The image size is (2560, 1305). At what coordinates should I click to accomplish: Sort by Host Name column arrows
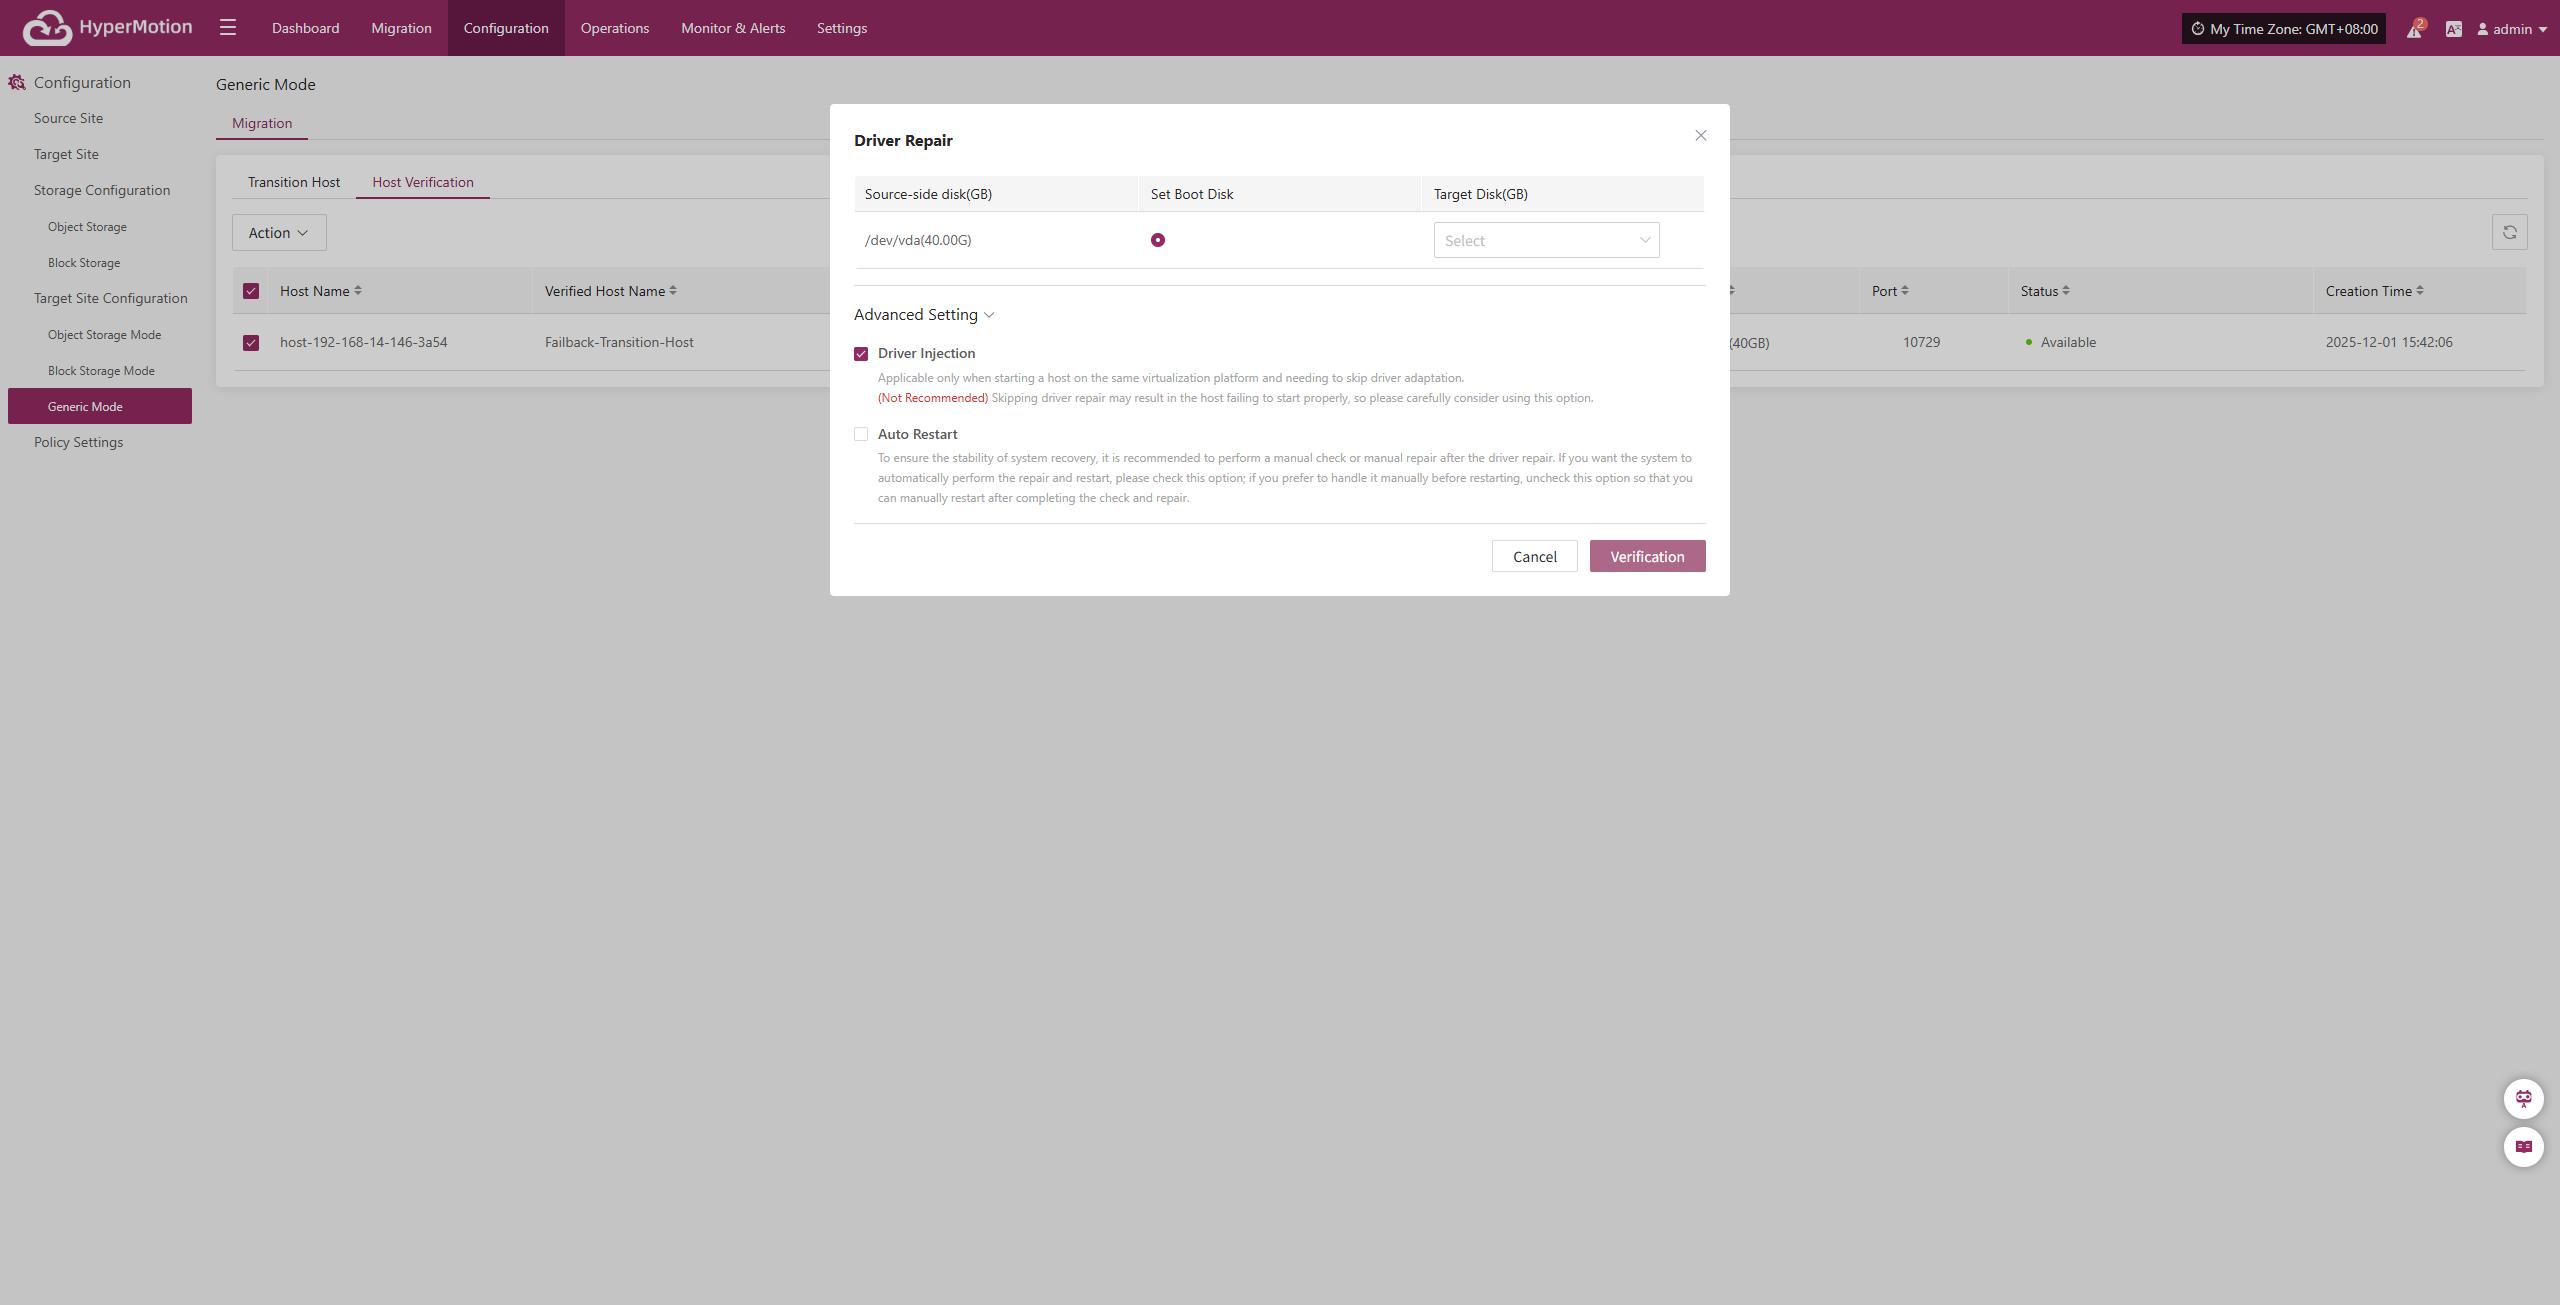(358, 291)
